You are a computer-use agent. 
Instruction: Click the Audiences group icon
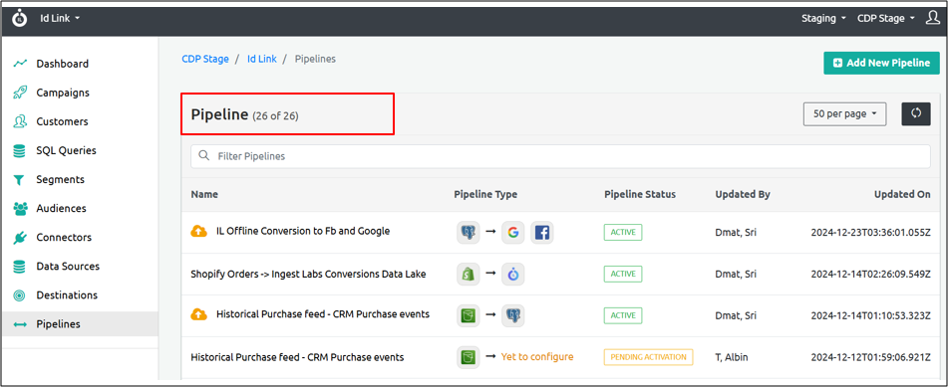click(x=20, y=209)
